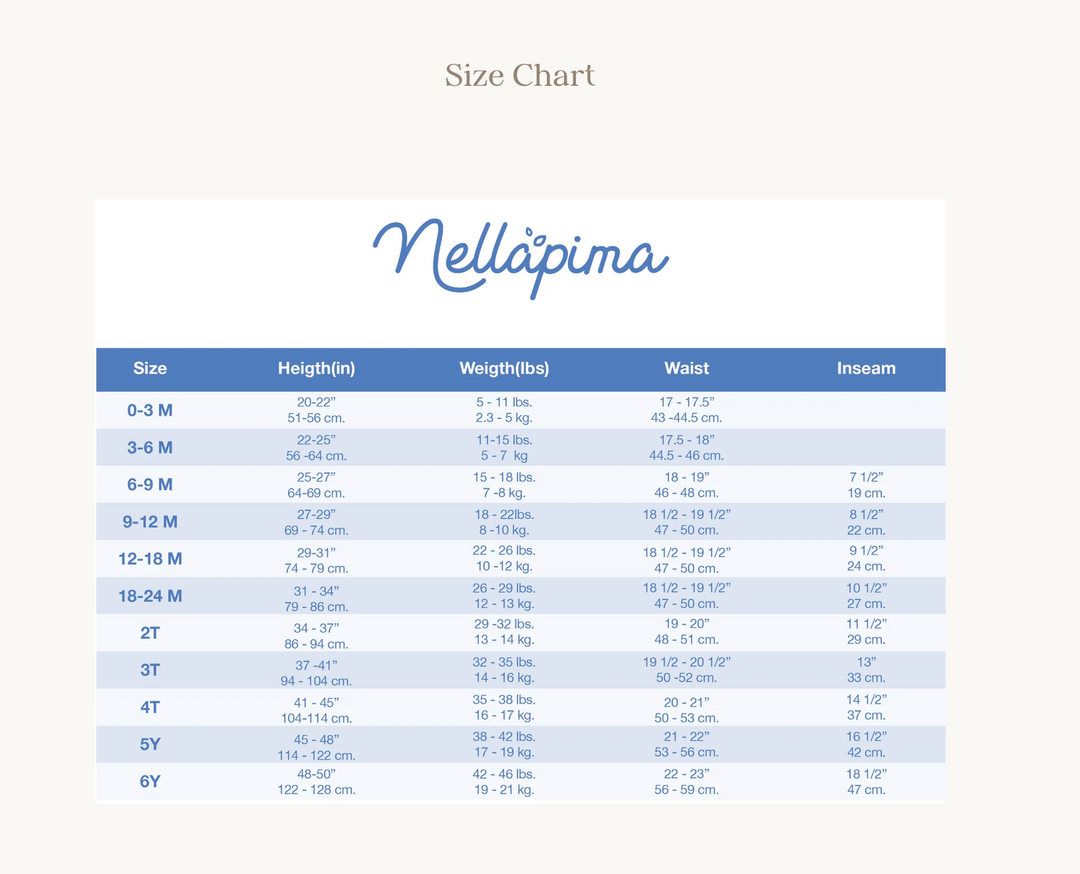This screenshot has width=1080, height=874.
Task: Click the Size Chart heading
Action: (x=520, y=75)
